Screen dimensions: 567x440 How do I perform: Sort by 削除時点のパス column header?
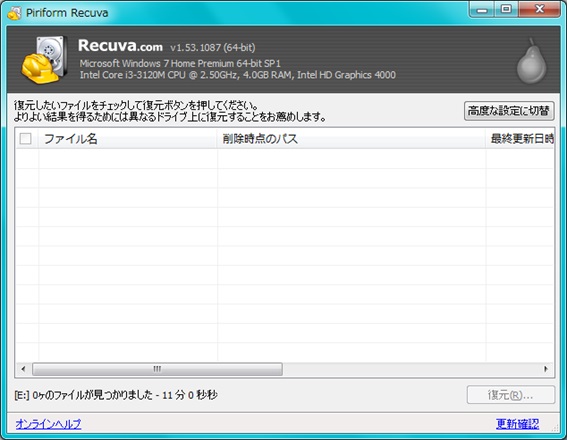351,138
